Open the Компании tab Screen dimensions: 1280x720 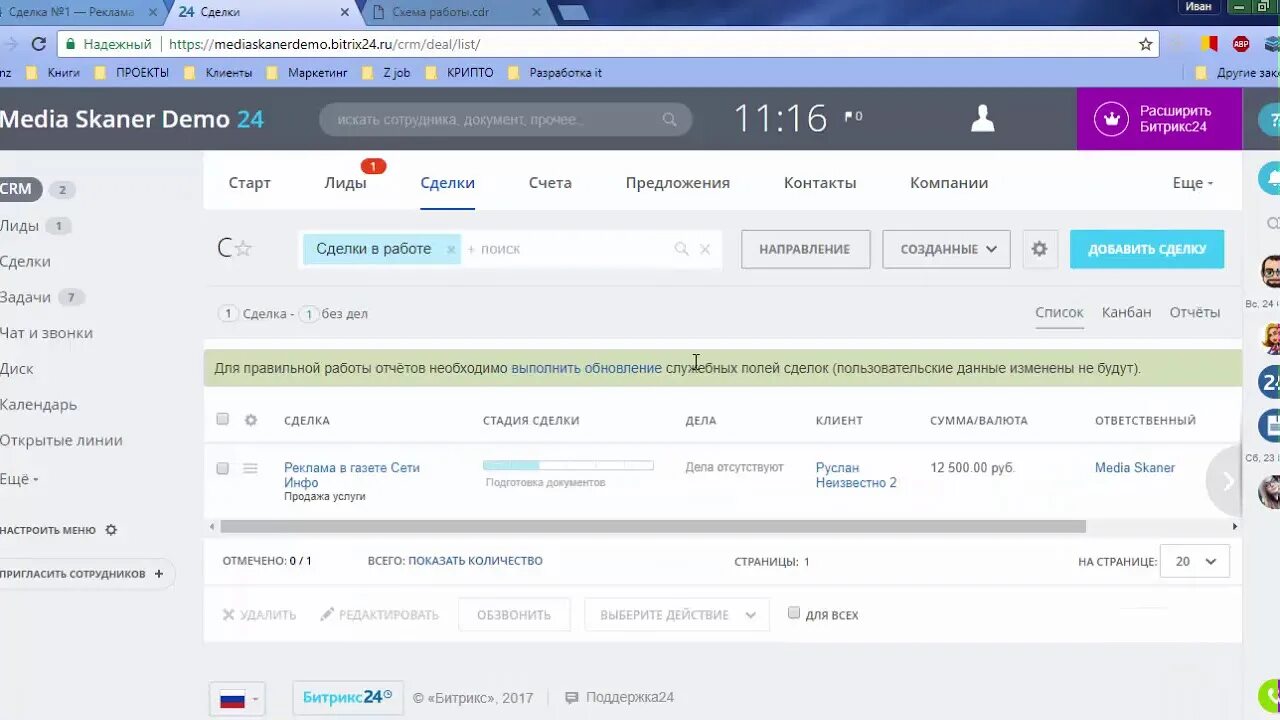click(949, 183)
